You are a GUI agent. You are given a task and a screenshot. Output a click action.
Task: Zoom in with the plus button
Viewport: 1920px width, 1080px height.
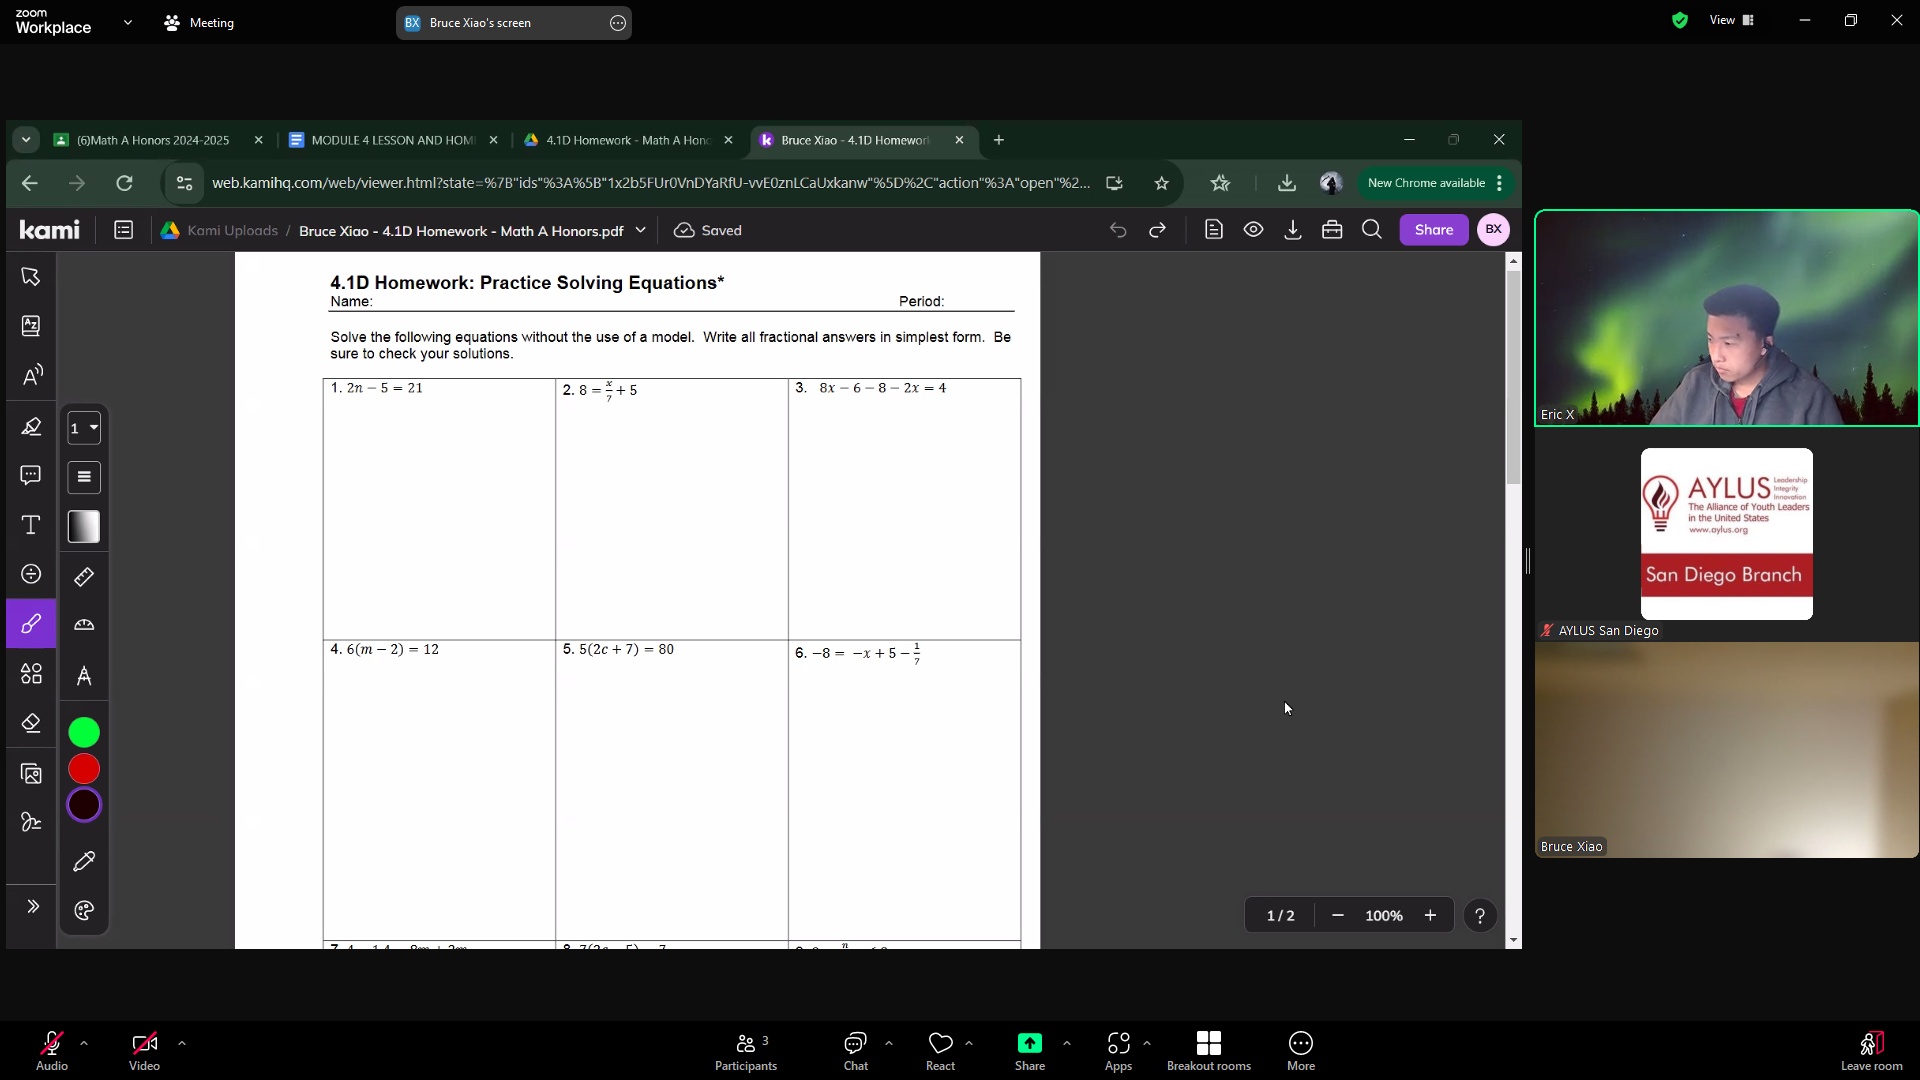coord(1430,916)
